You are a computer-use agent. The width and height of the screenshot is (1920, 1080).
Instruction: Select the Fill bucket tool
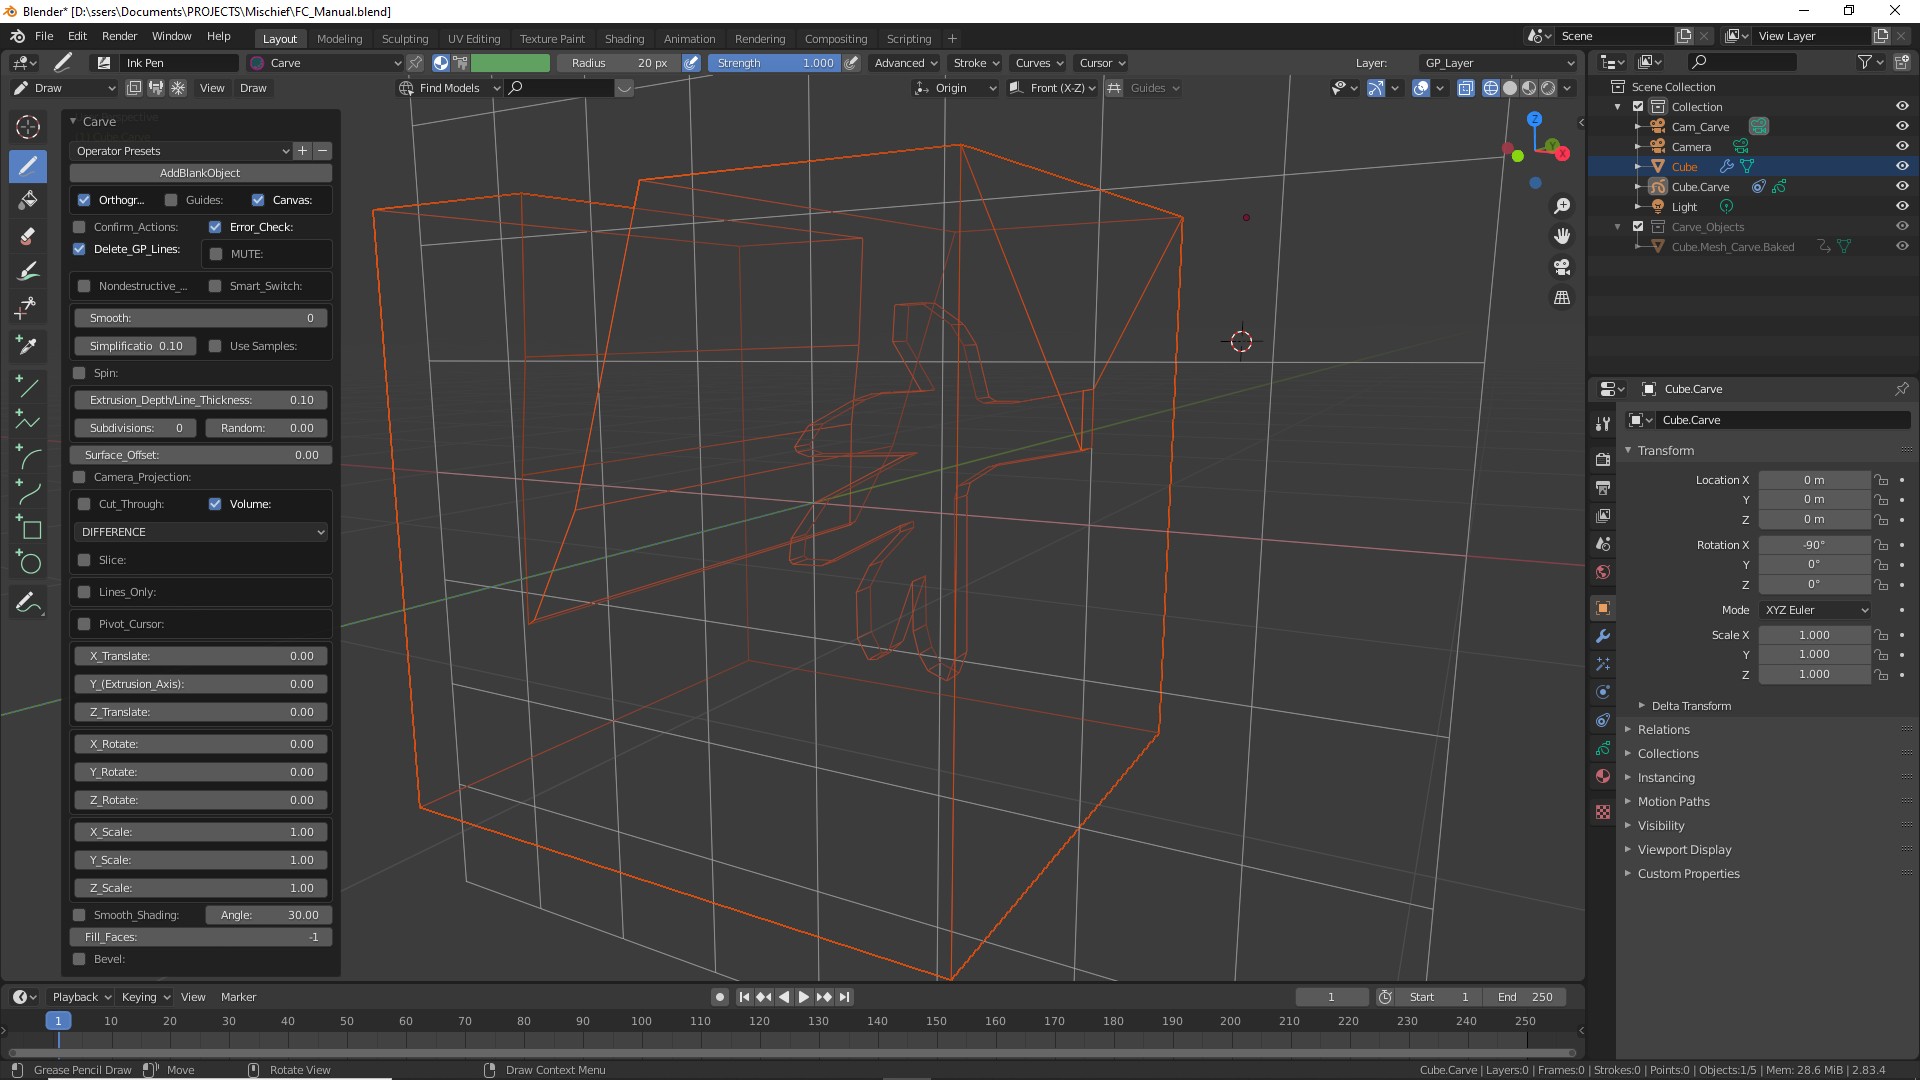point(28,200)
